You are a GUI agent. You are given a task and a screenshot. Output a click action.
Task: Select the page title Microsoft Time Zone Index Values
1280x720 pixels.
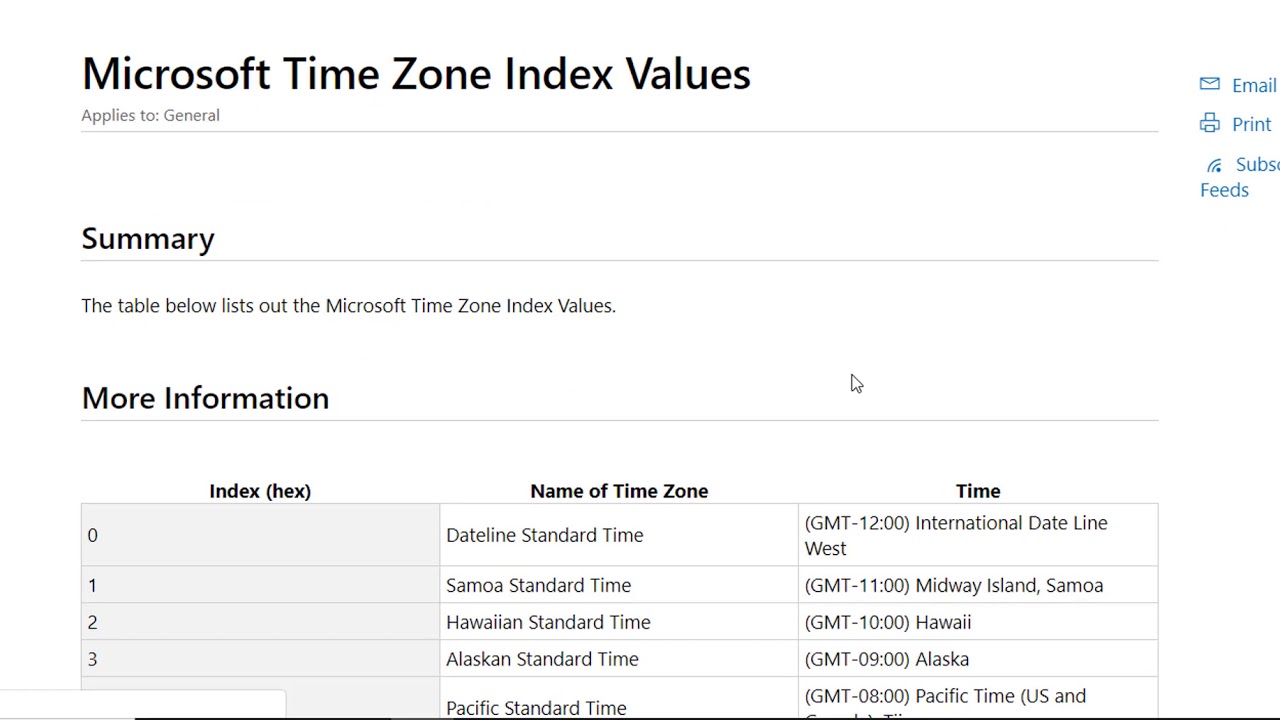pos(416,73)
